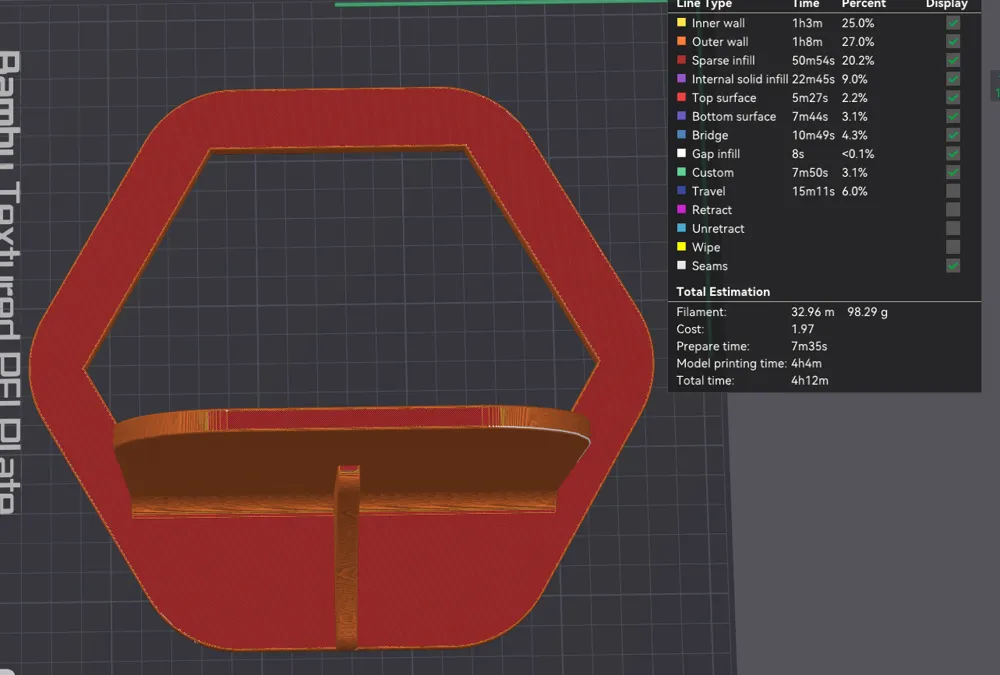The width and height of the screenshot is (1000, 675).
Task: Turn on the Wipe display checkbox
Action: (x=953, y=247)
